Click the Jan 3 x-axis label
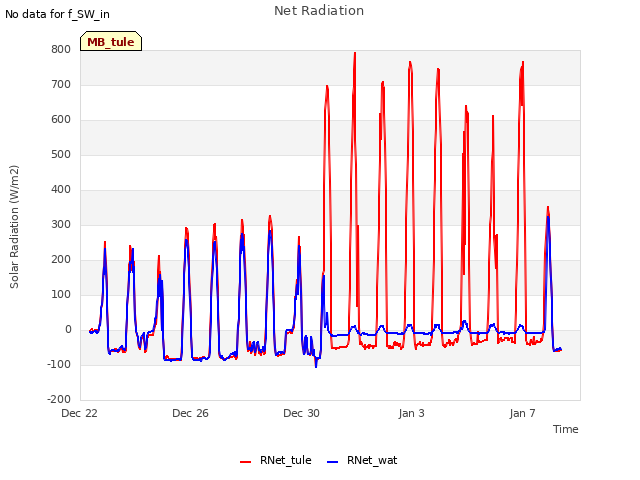Viewport: 640px width, 480px height. (x=411, y=413)
